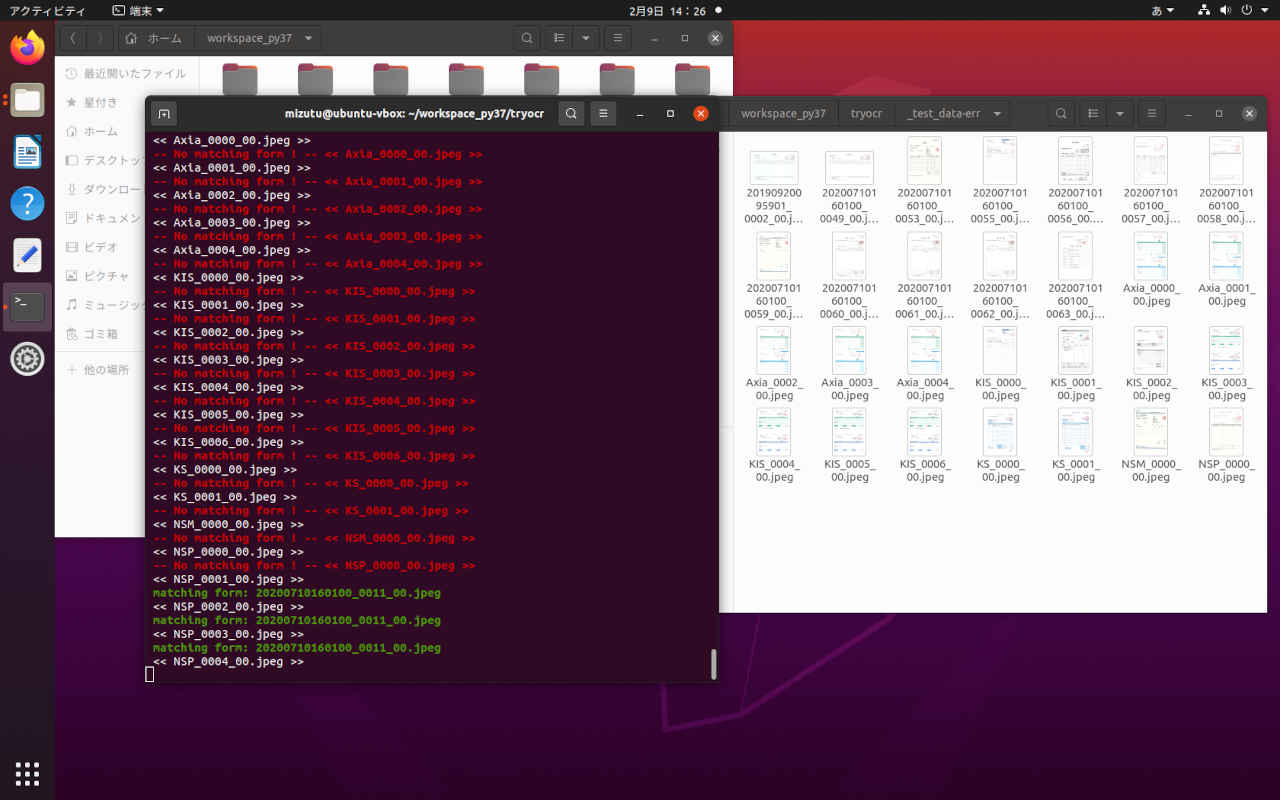This screenshot has height=800, width=1280.
Task: Expand view options dropdown in workspace_py37 window
Action: pyautogui.click(x=585, y=39)
